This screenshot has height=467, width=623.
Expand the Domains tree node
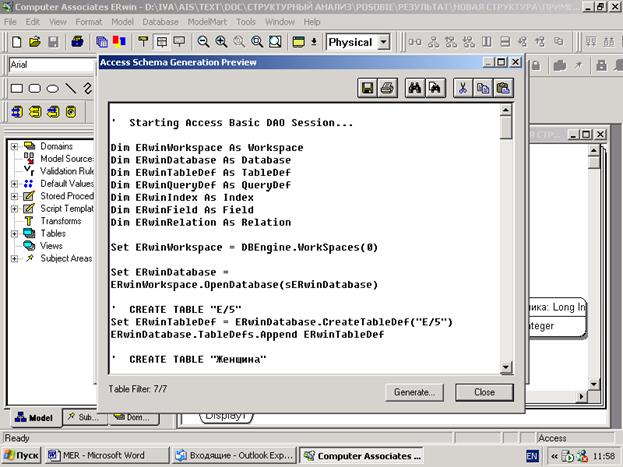tap(14, 146)
